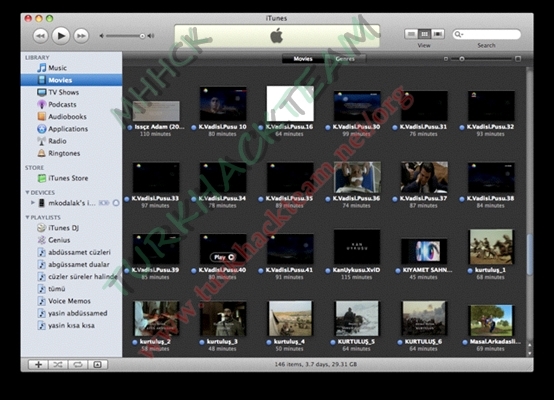Toggle shuffle mode in bottom bar

click(58, 365)
